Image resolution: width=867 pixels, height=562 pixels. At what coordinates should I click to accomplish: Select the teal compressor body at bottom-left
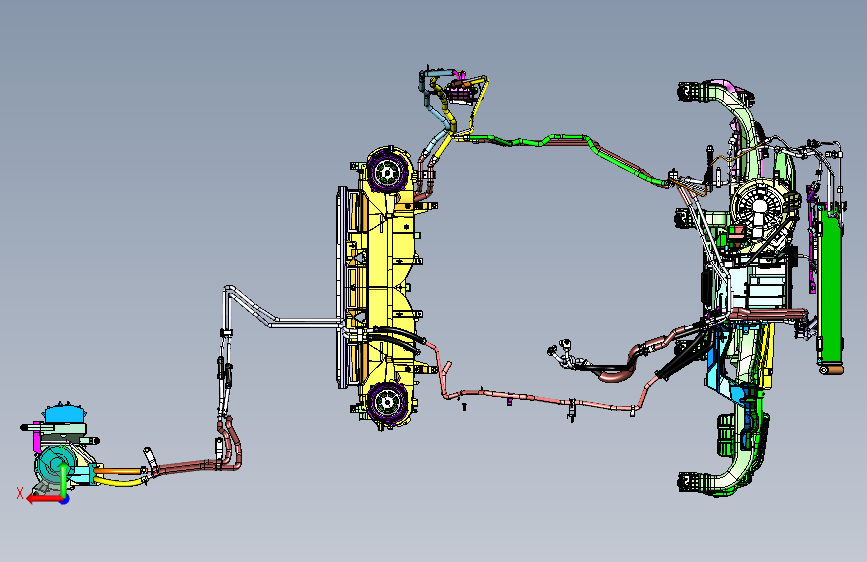[x=55, y=466]
